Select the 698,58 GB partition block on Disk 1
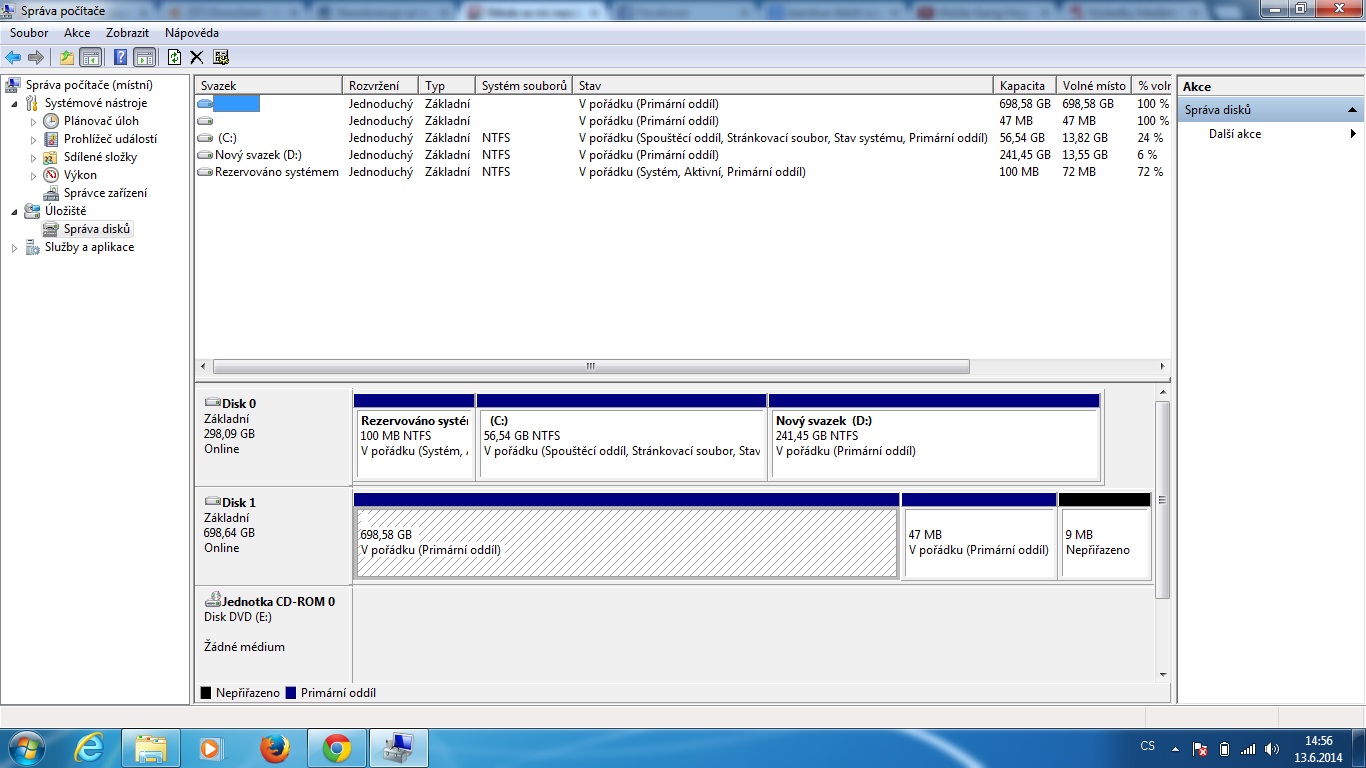 (626, 536)
